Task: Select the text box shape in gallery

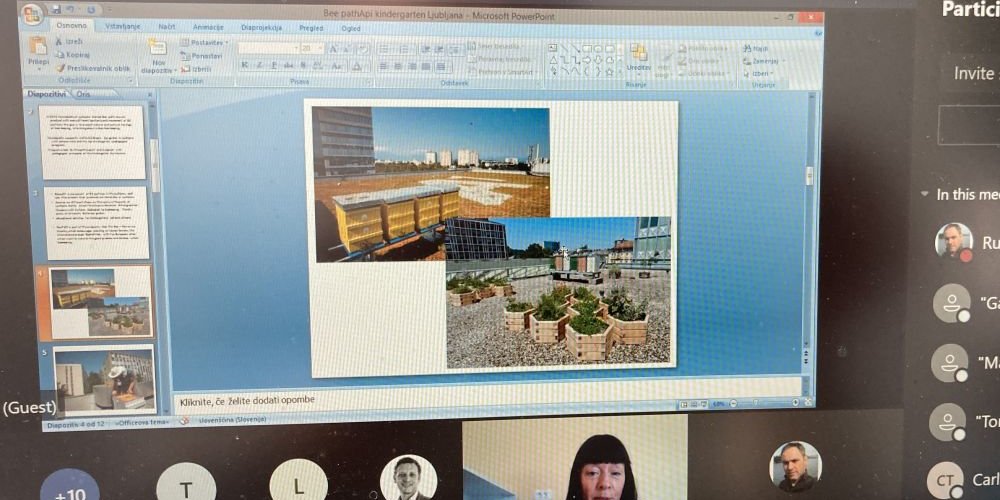Action: tap(553, 48)
